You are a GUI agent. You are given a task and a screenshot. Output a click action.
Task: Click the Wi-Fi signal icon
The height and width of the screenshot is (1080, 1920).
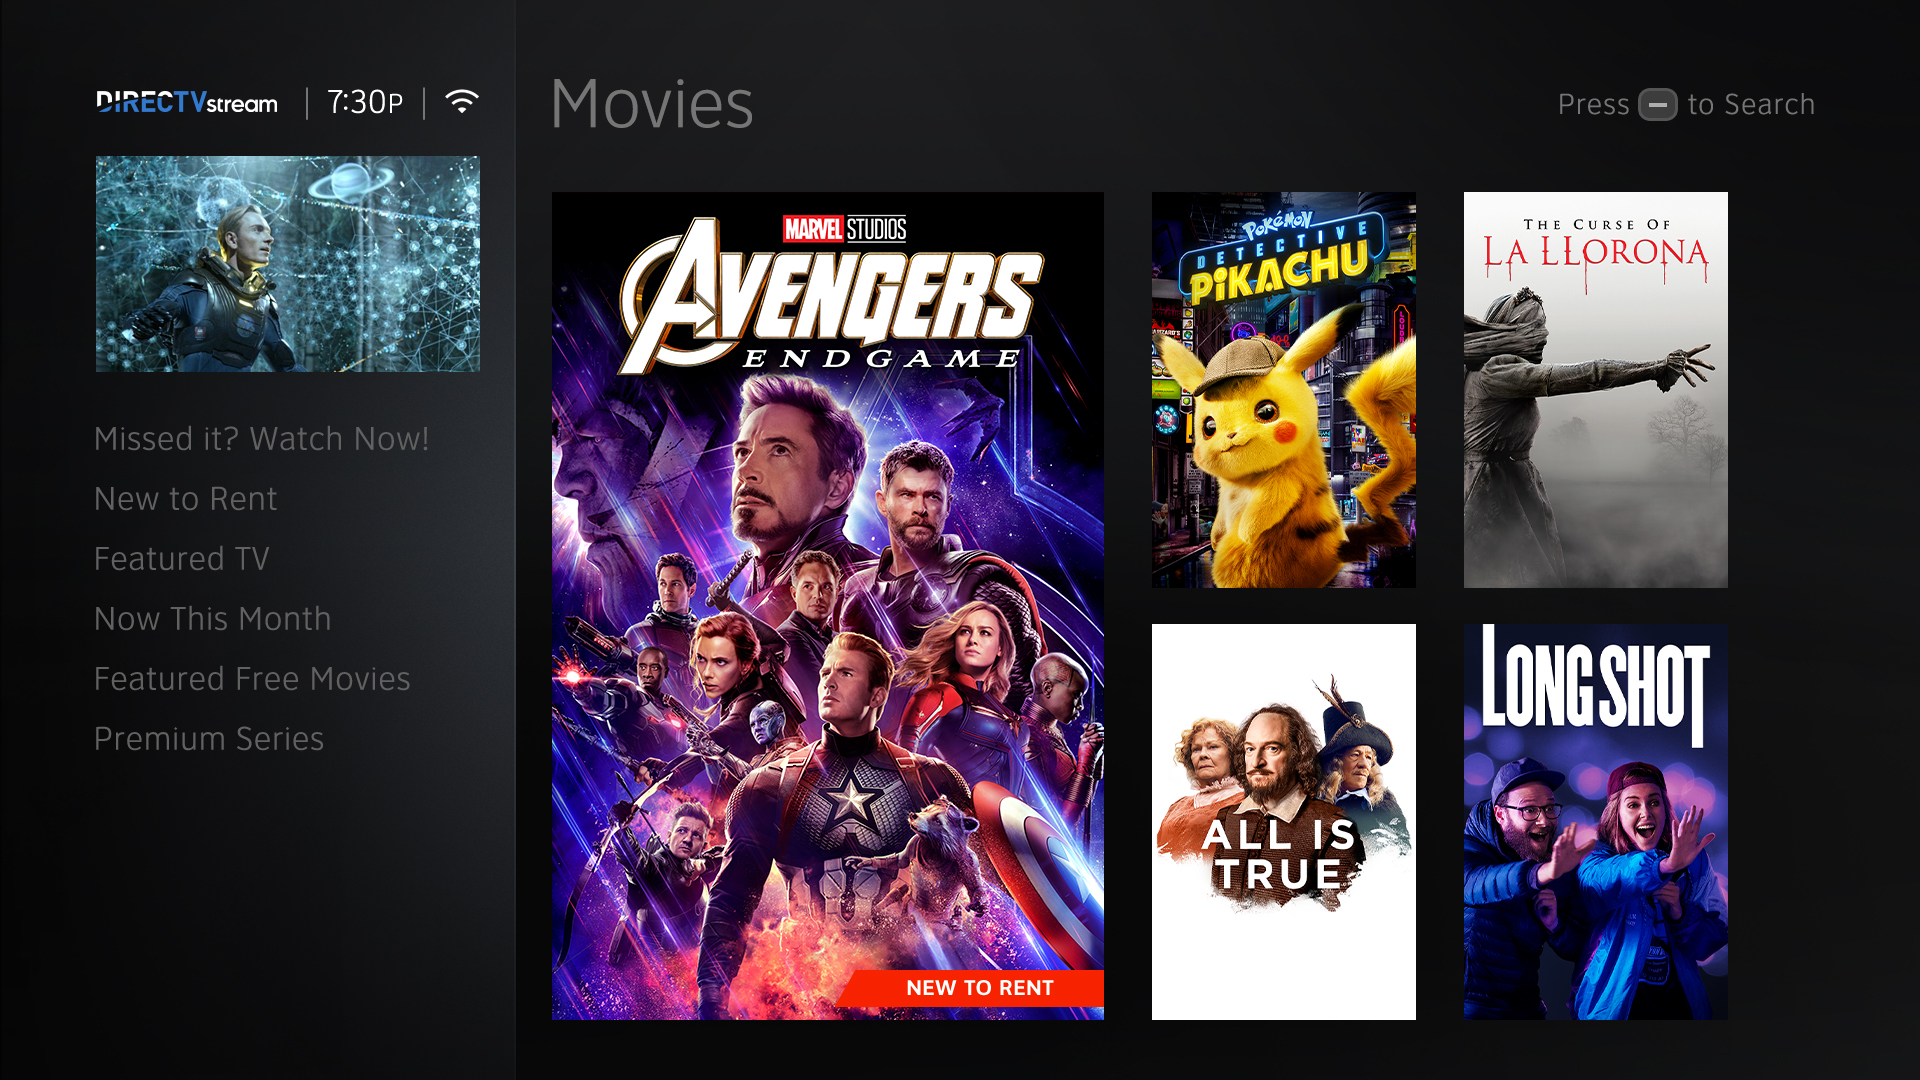coord(462,102)
